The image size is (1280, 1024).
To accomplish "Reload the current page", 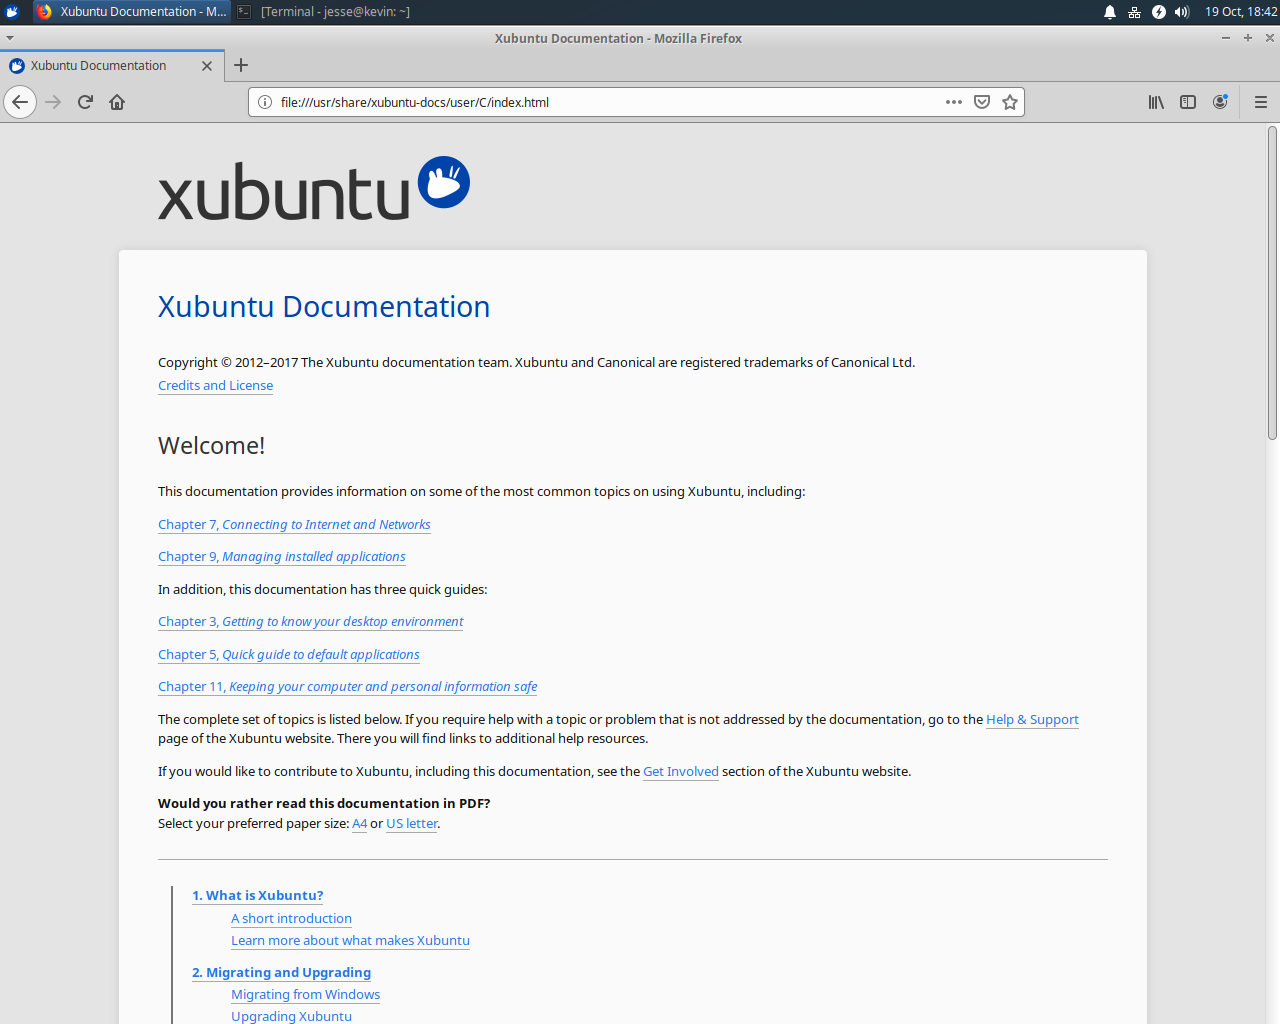I will pos(85,102).
